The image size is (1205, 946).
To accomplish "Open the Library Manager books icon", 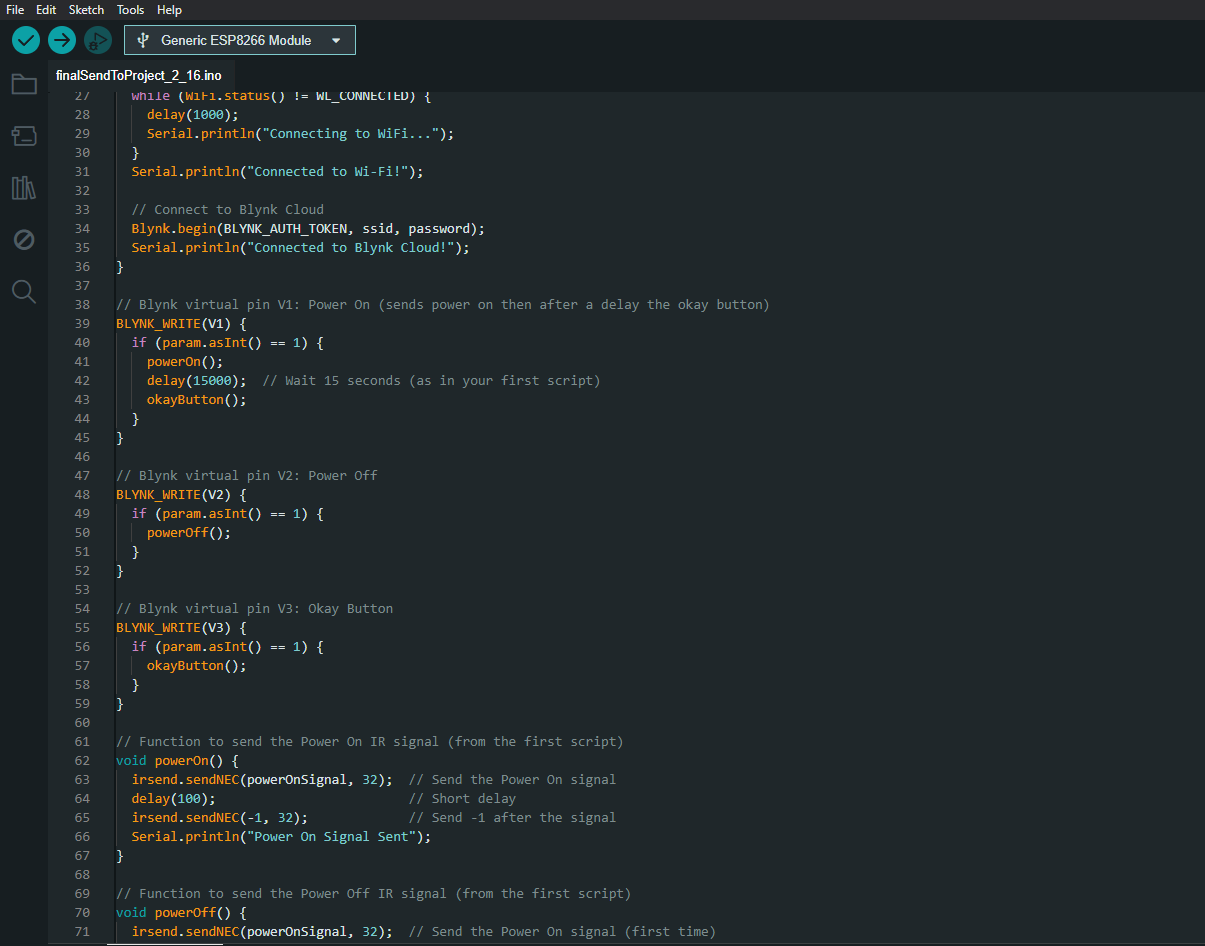I will [x=24, y=188].
